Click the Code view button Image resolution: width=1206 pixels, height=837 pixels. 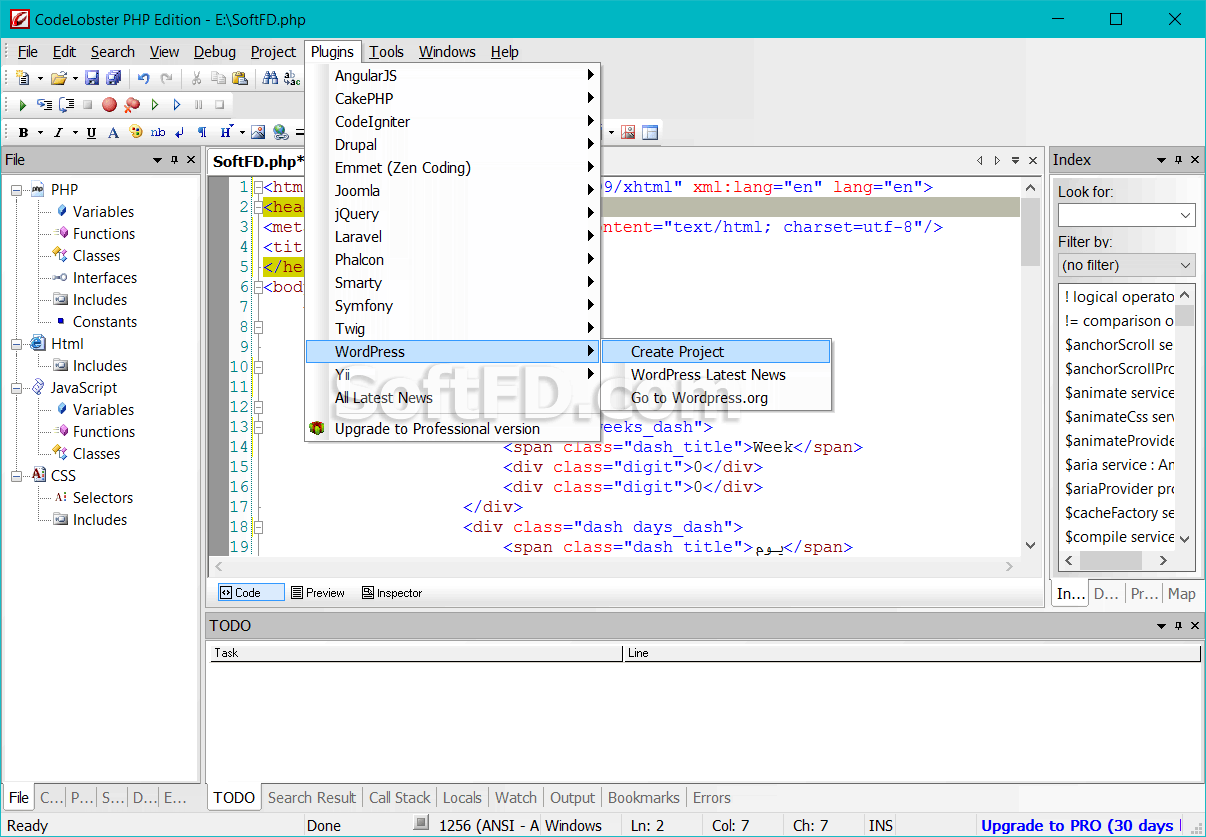coord(251,593)
